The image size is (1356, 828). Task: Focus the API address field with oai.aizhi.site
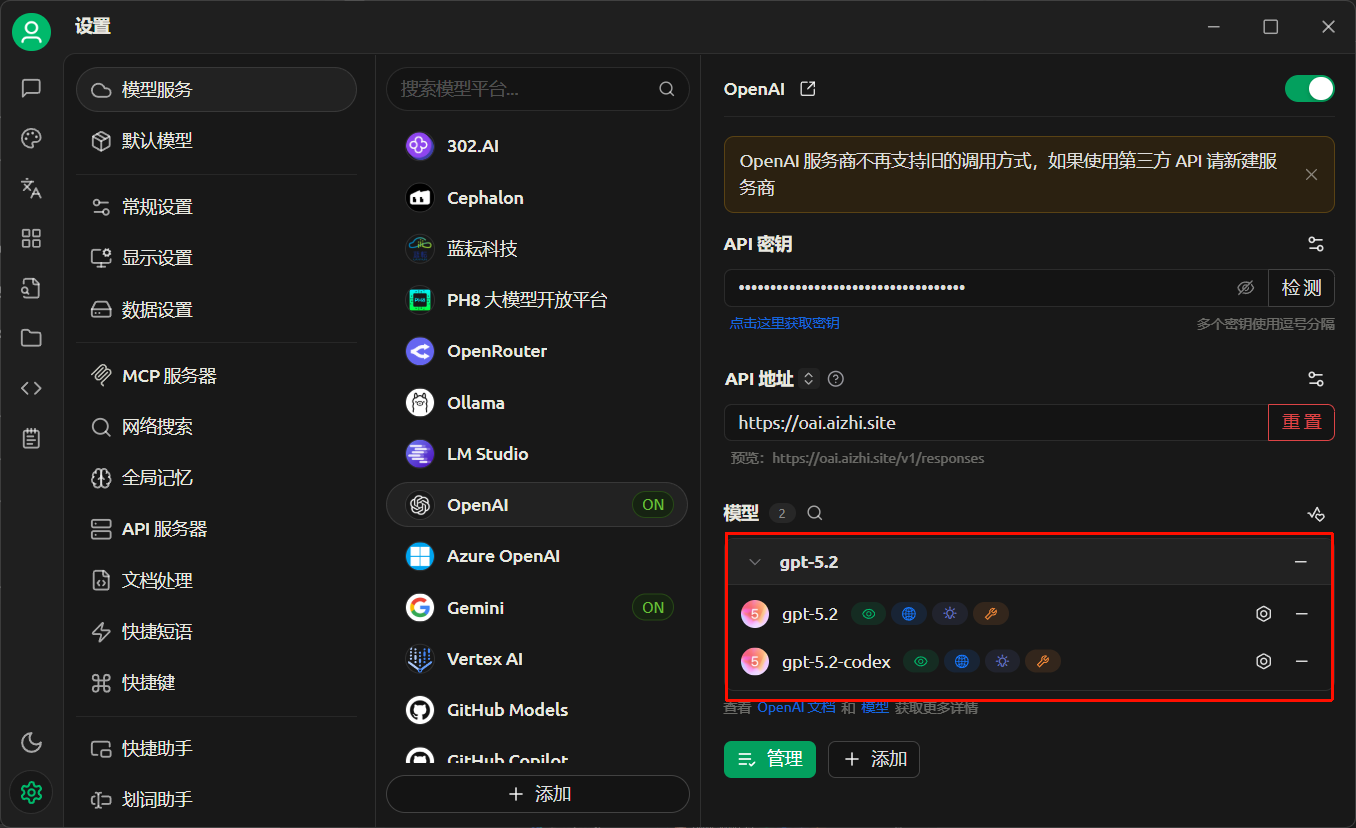tap(996, 422)
